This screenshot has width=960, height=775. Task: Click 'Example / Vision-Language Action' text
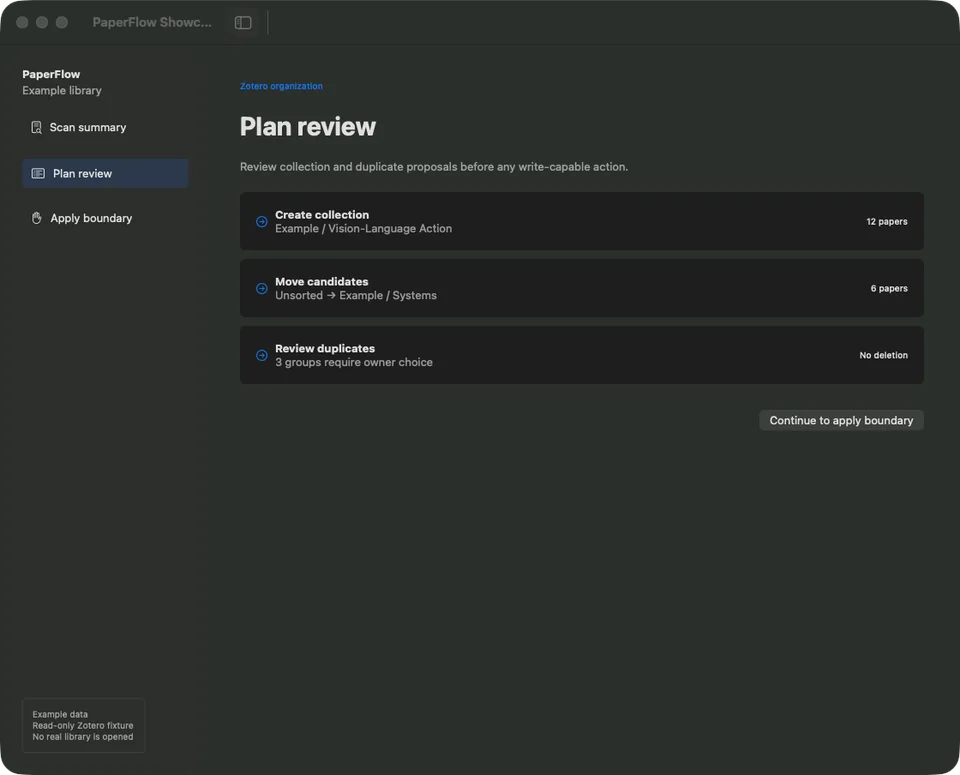point(364,228)
